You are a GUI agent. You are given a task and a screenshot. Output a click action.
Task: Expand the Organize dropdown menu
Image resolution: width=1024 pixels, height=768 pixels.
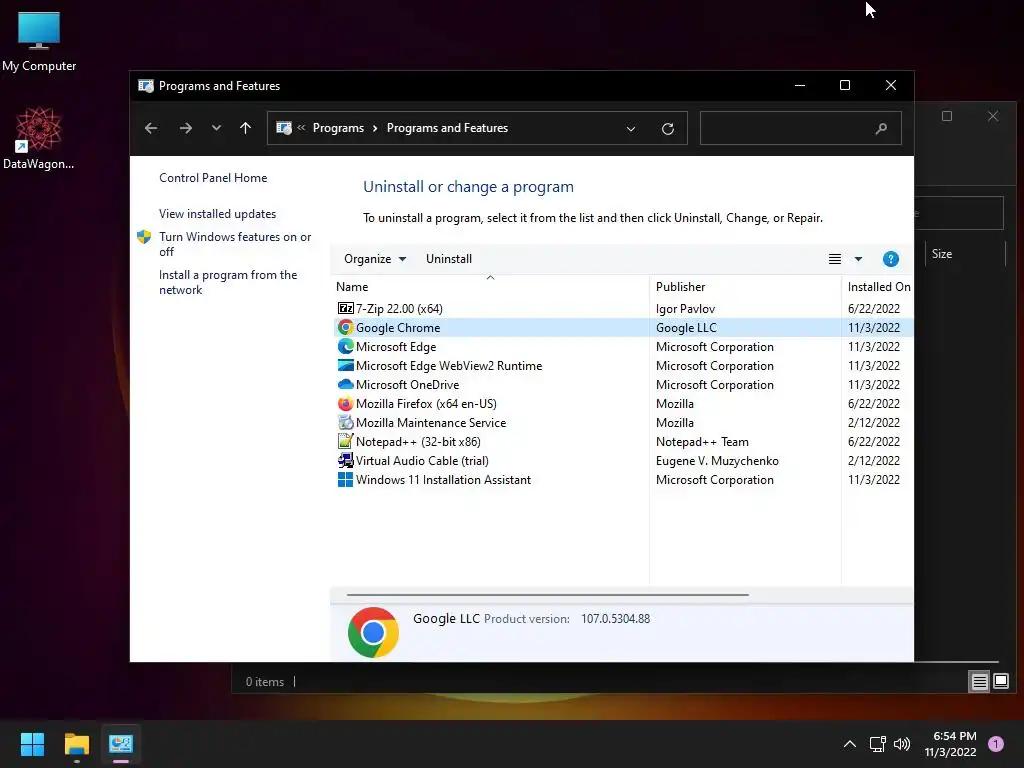pyautogui.click(x=375, y=259)
